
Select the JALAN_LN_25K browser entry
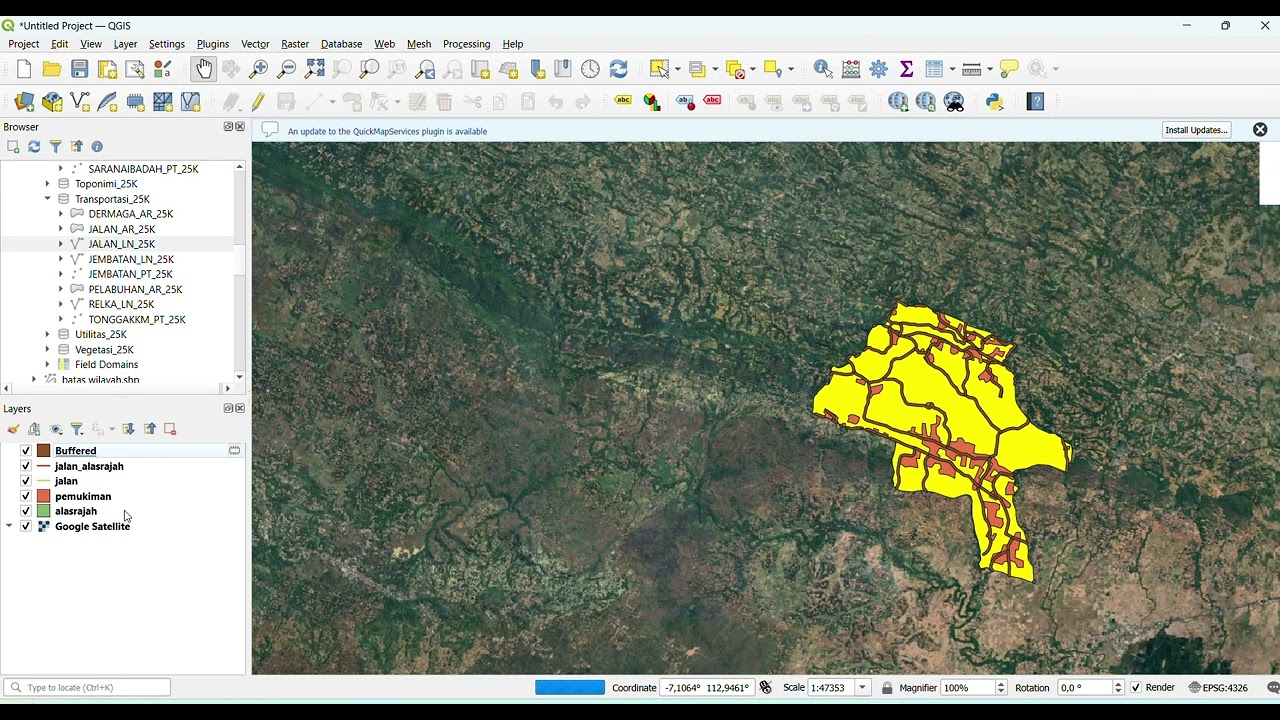point(122,244)
